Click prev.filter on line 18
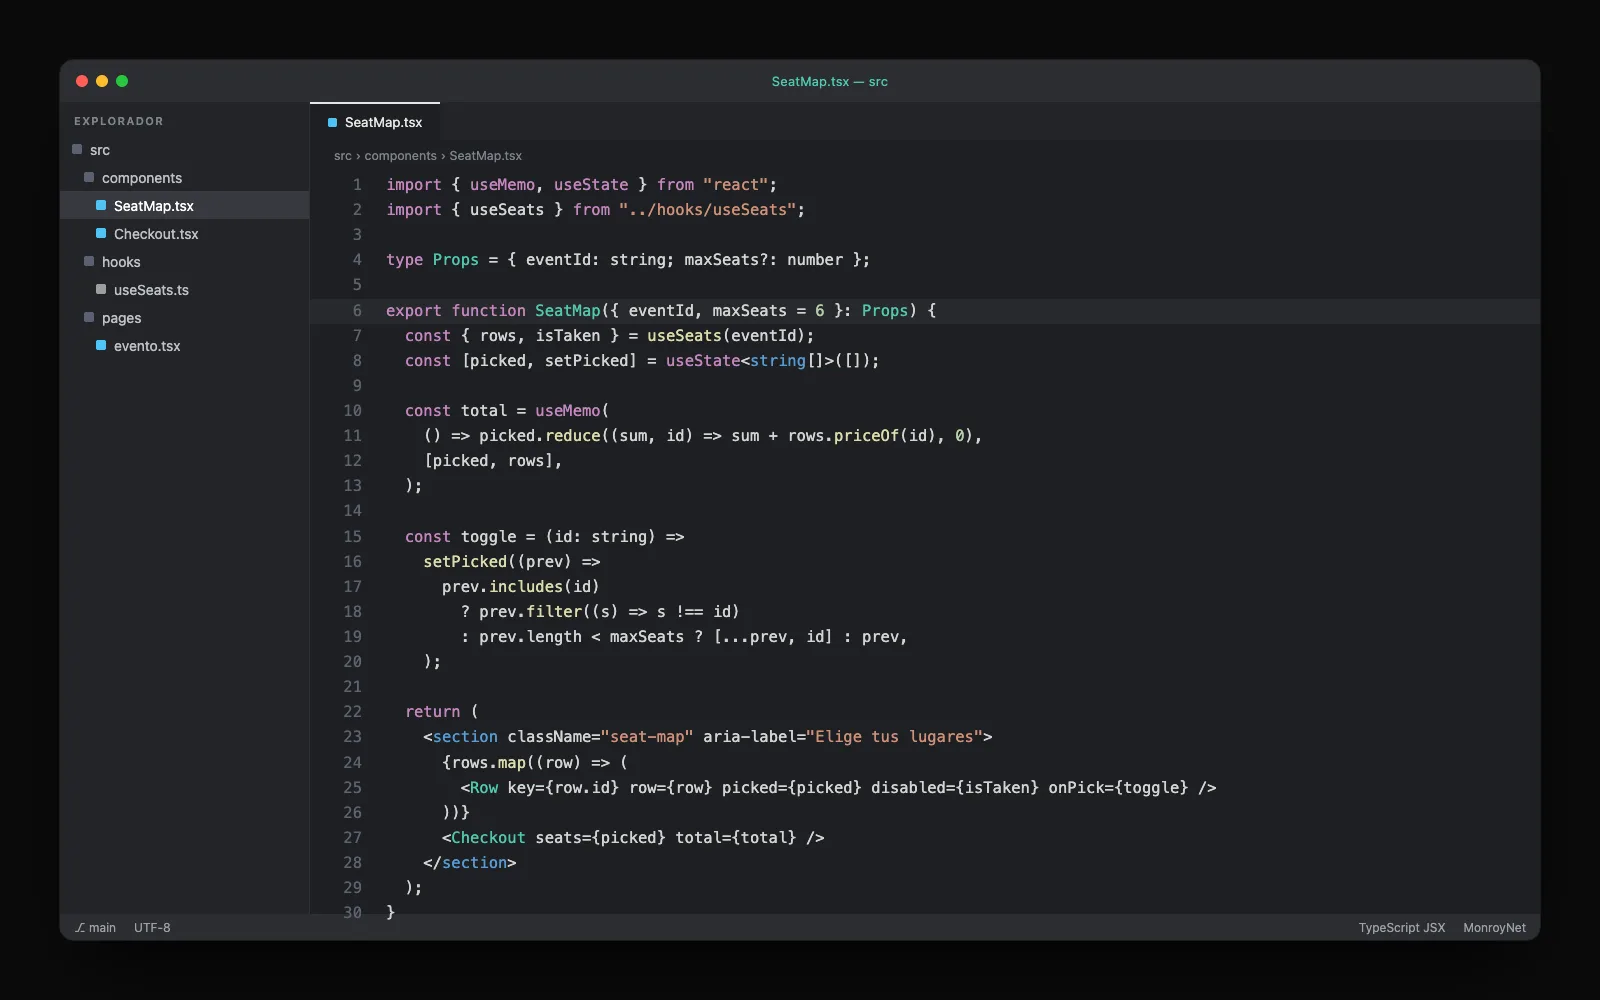1600x1000 pixels. 531,612
